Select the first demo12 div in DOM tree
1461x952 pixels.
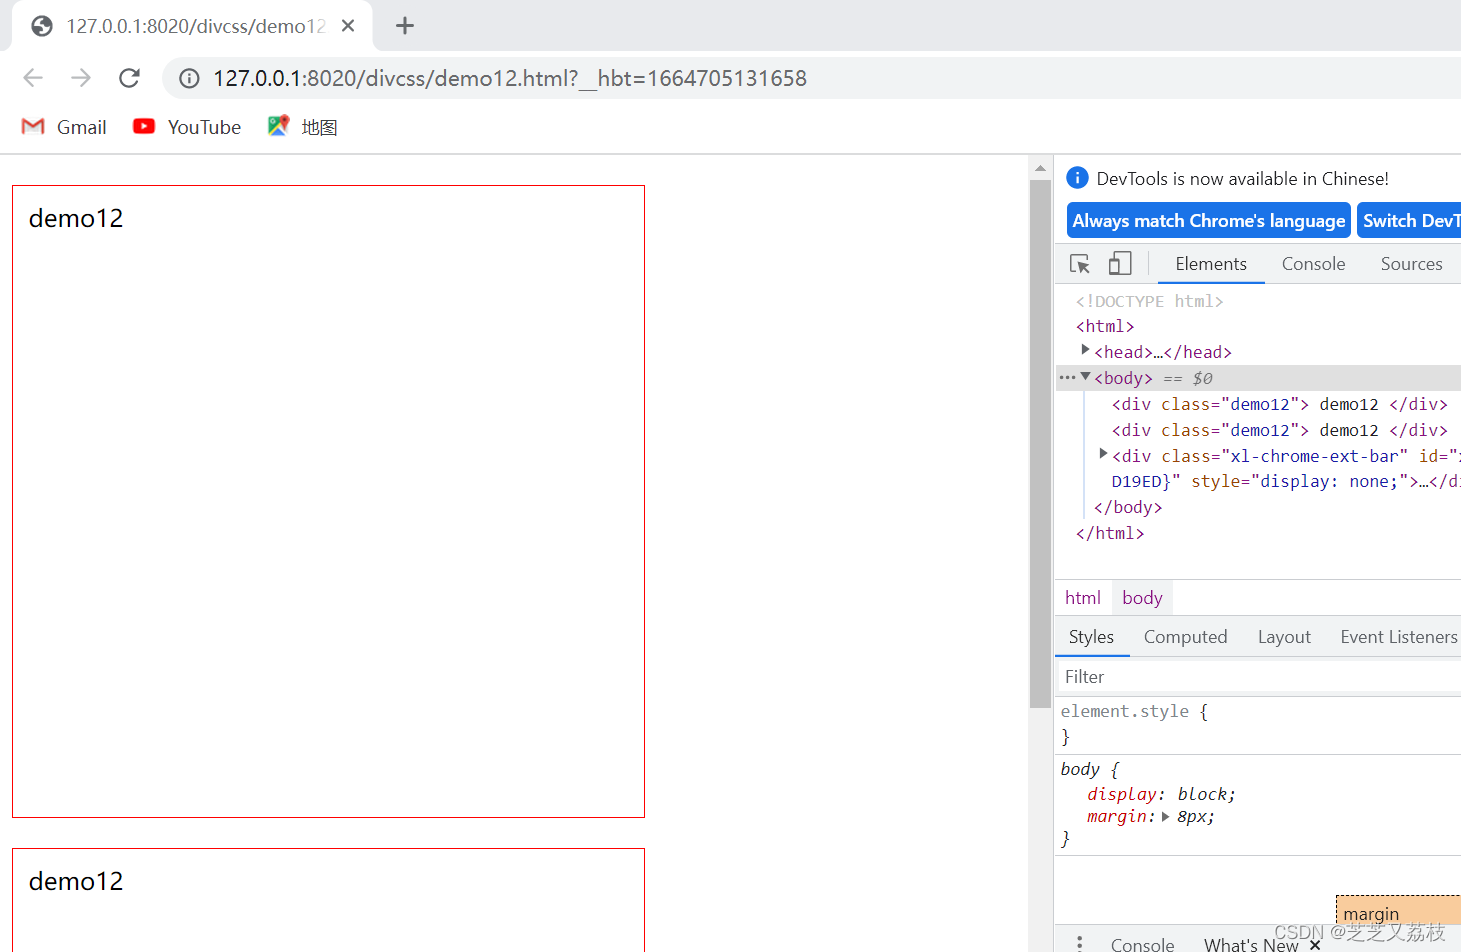(1279, 404)
